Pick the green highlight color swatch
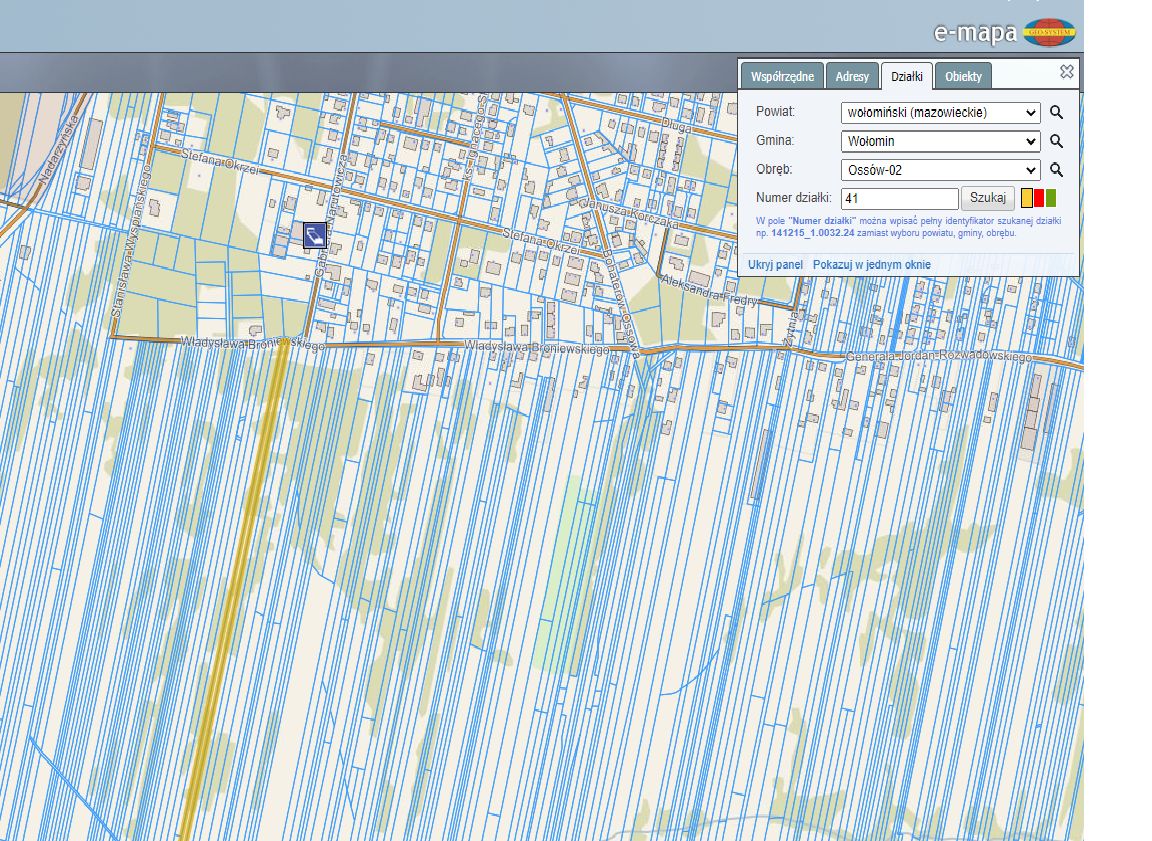Image resolution: width=1152 pixels, height=841 pixels. tap(1051, 198)
